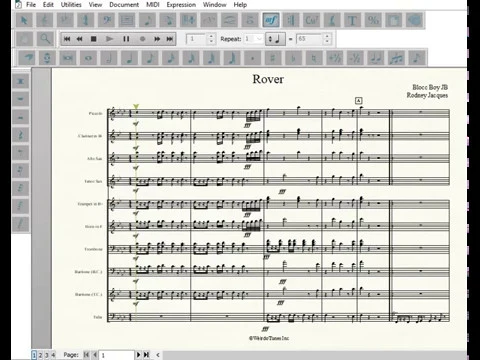Select the Speedy Entry tool
This screenshot has width=480, height=360.
[168, 20]
